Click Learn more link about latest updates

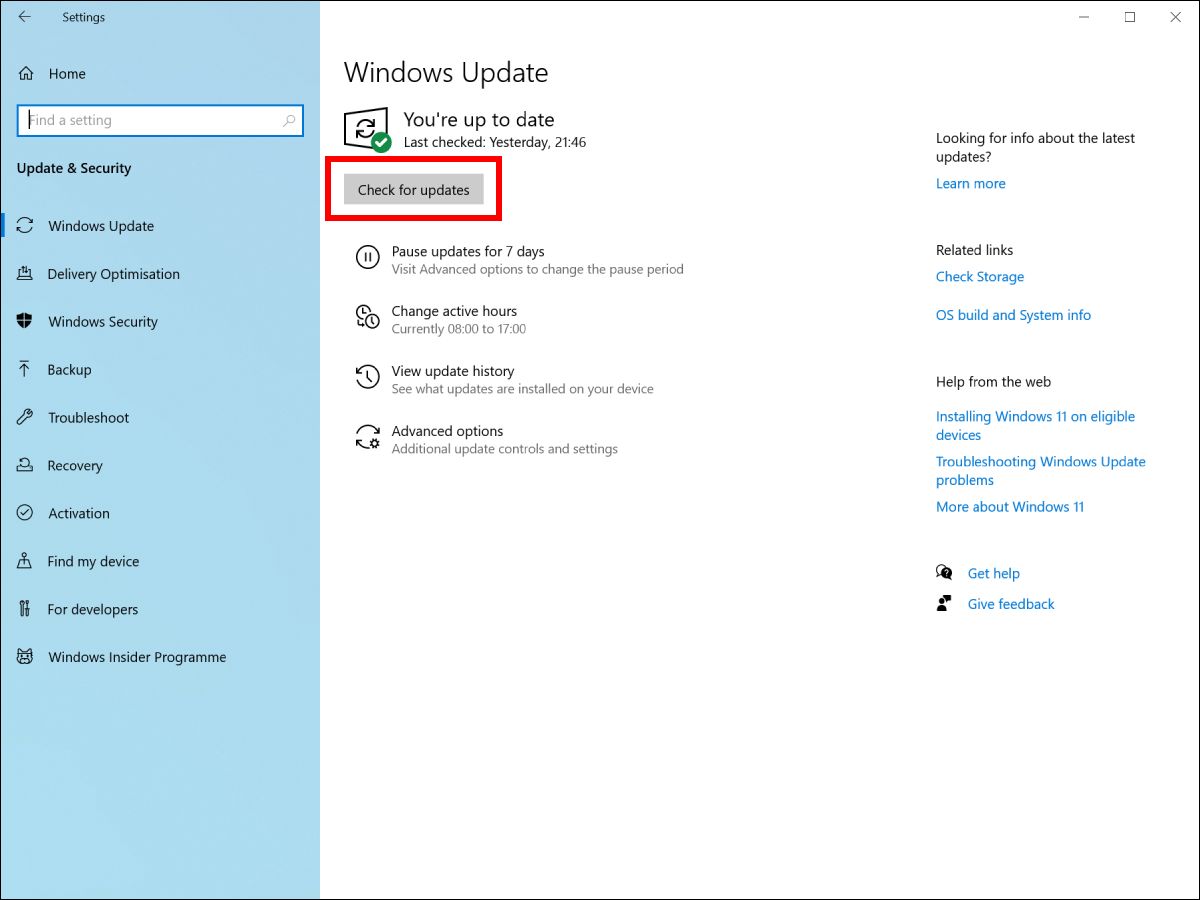[971, 183]
